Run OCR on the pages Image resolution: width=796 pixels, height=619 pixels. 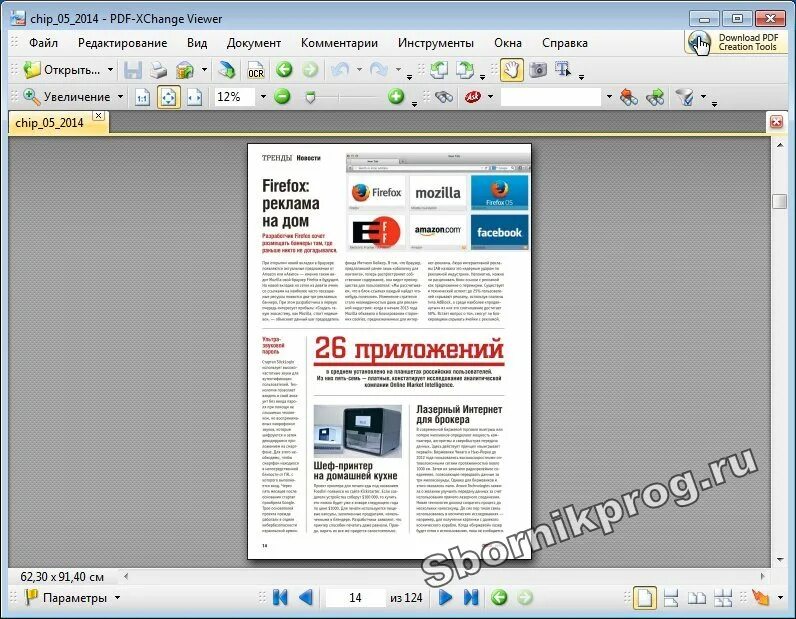(255, 70)
